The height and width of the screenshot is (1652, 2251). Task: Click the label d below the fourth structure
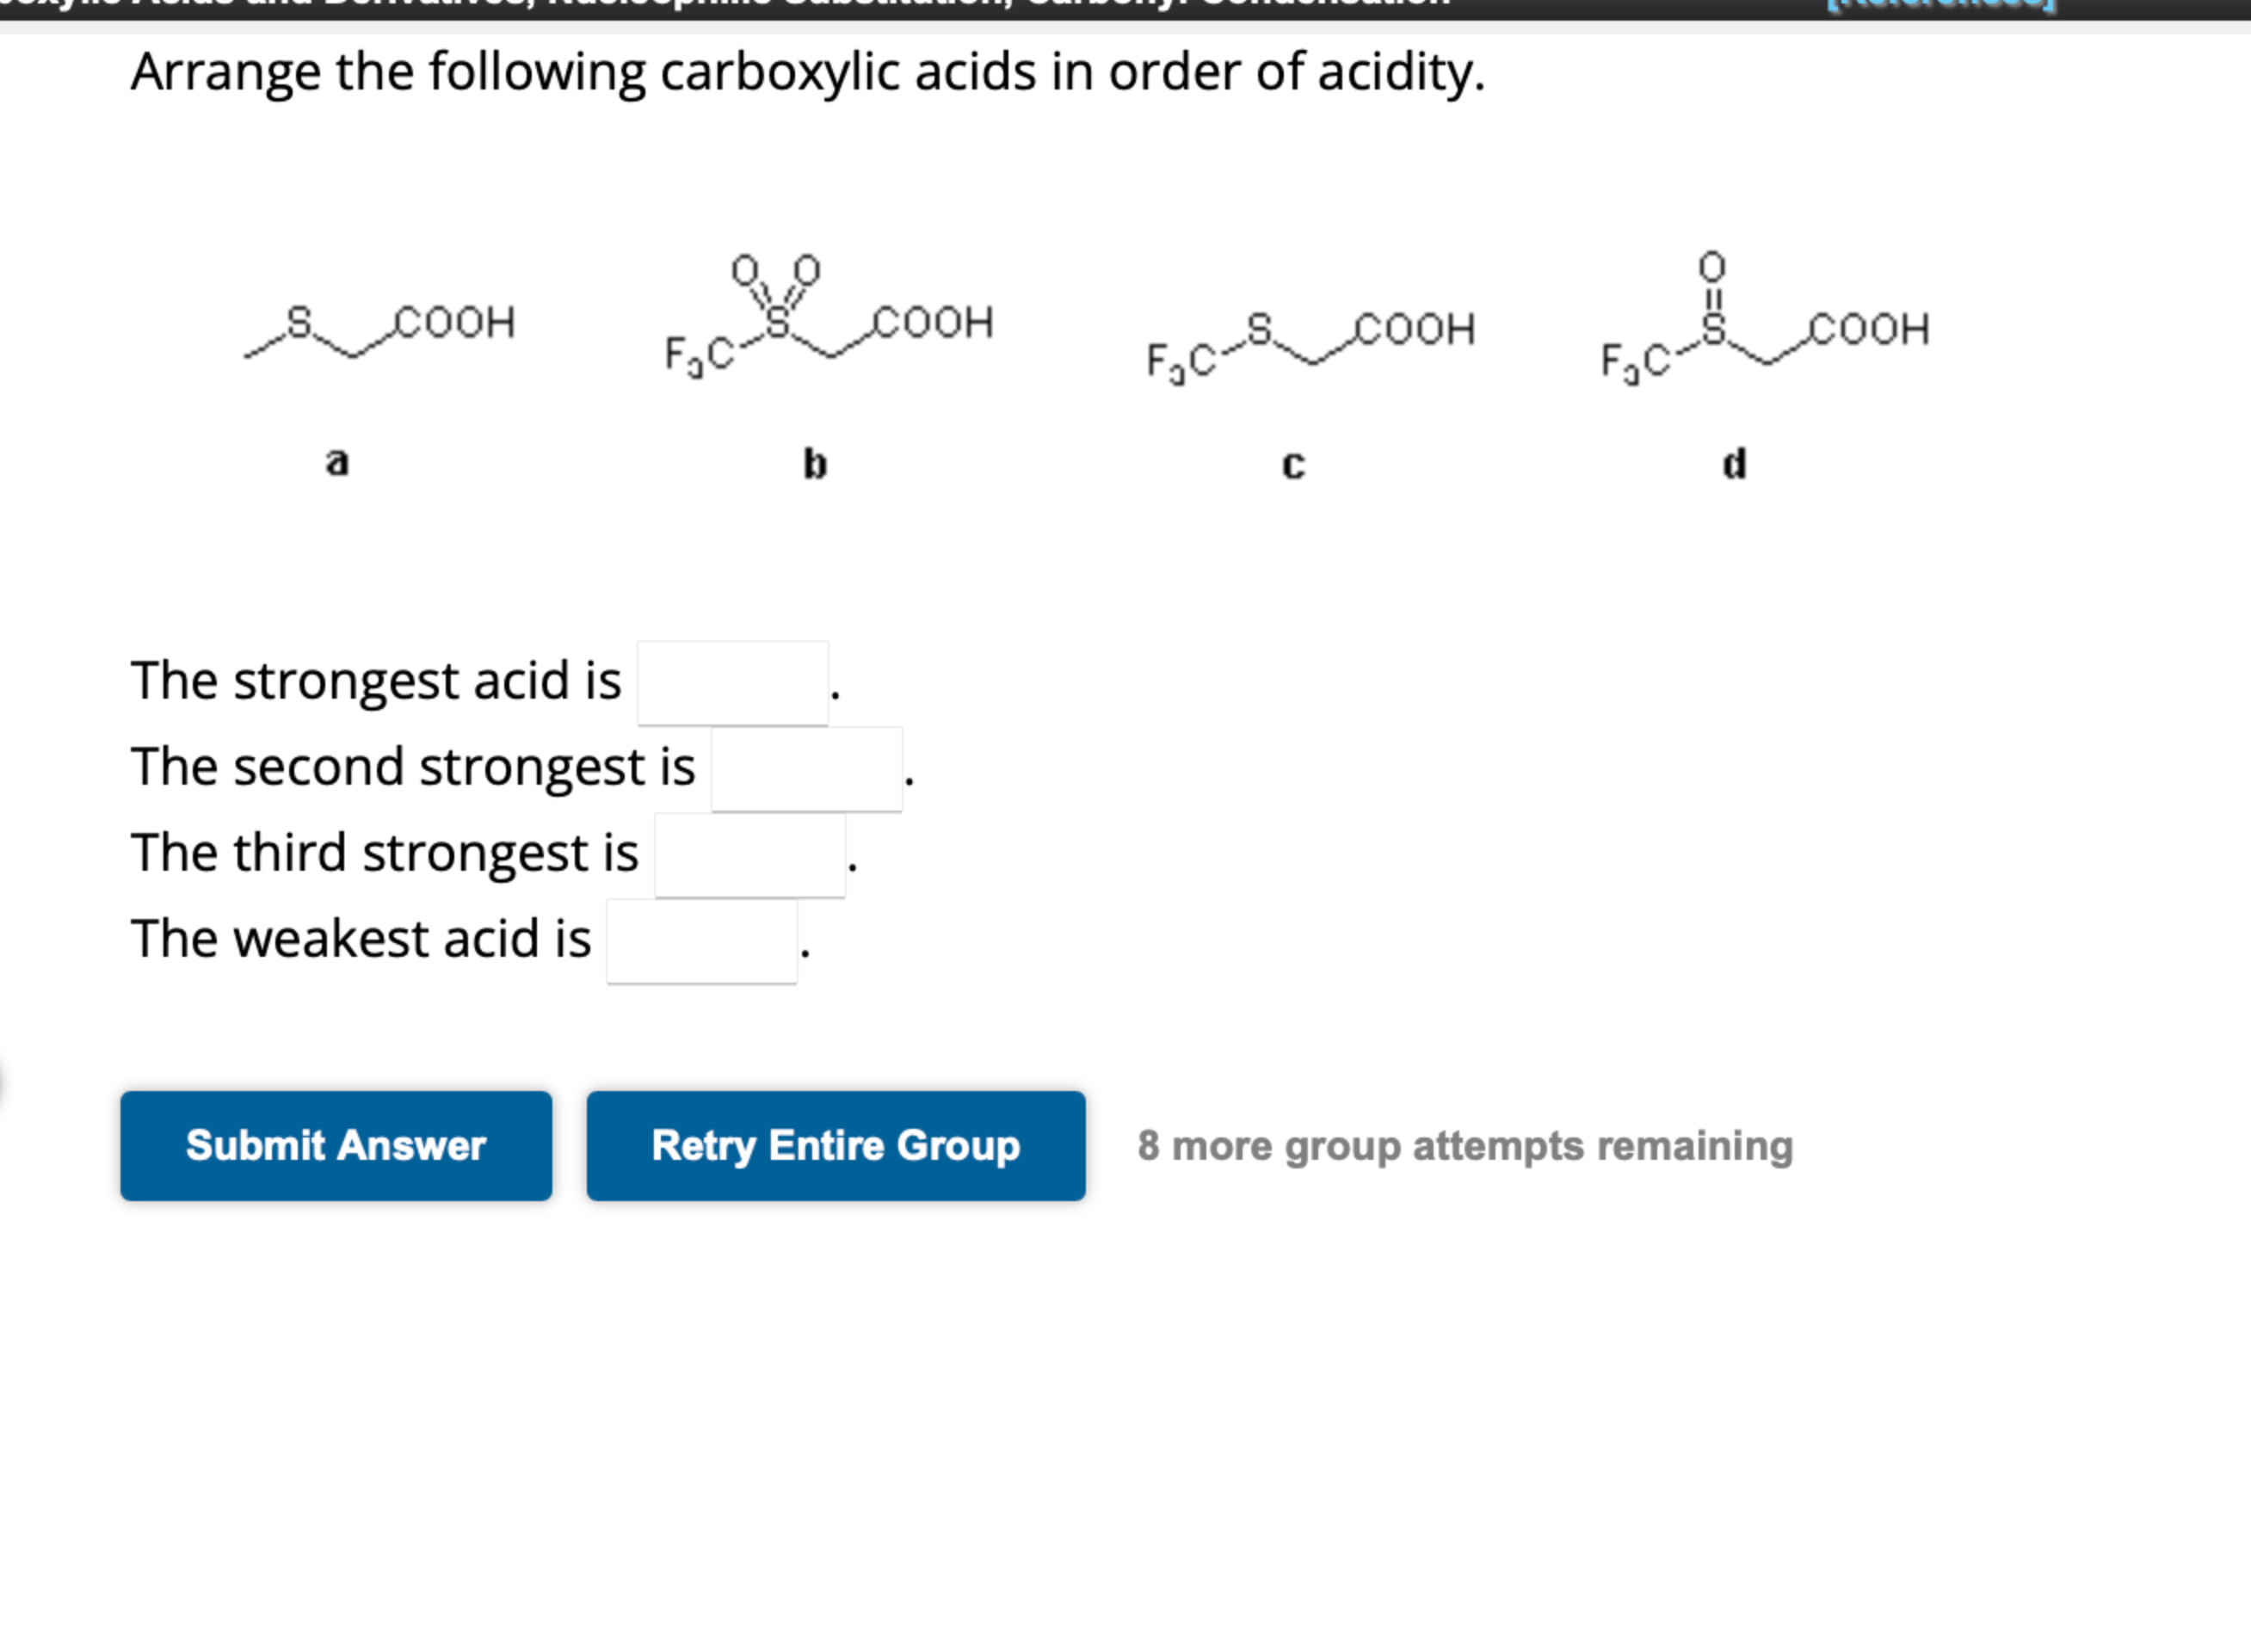pos(1734,463)
